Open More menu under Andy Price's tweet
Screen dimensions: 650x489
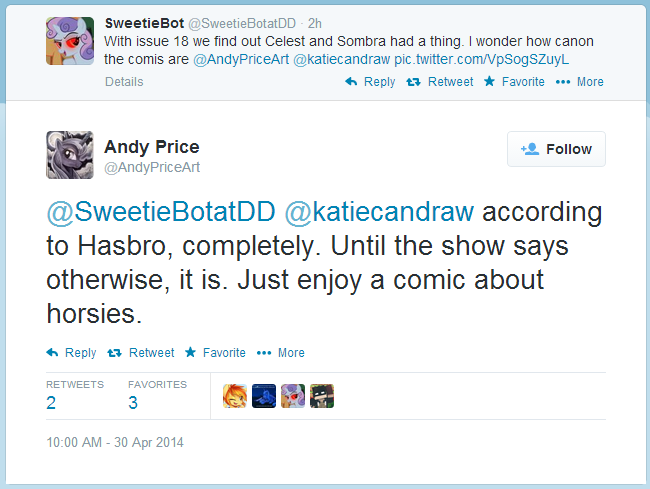[281, 352]
